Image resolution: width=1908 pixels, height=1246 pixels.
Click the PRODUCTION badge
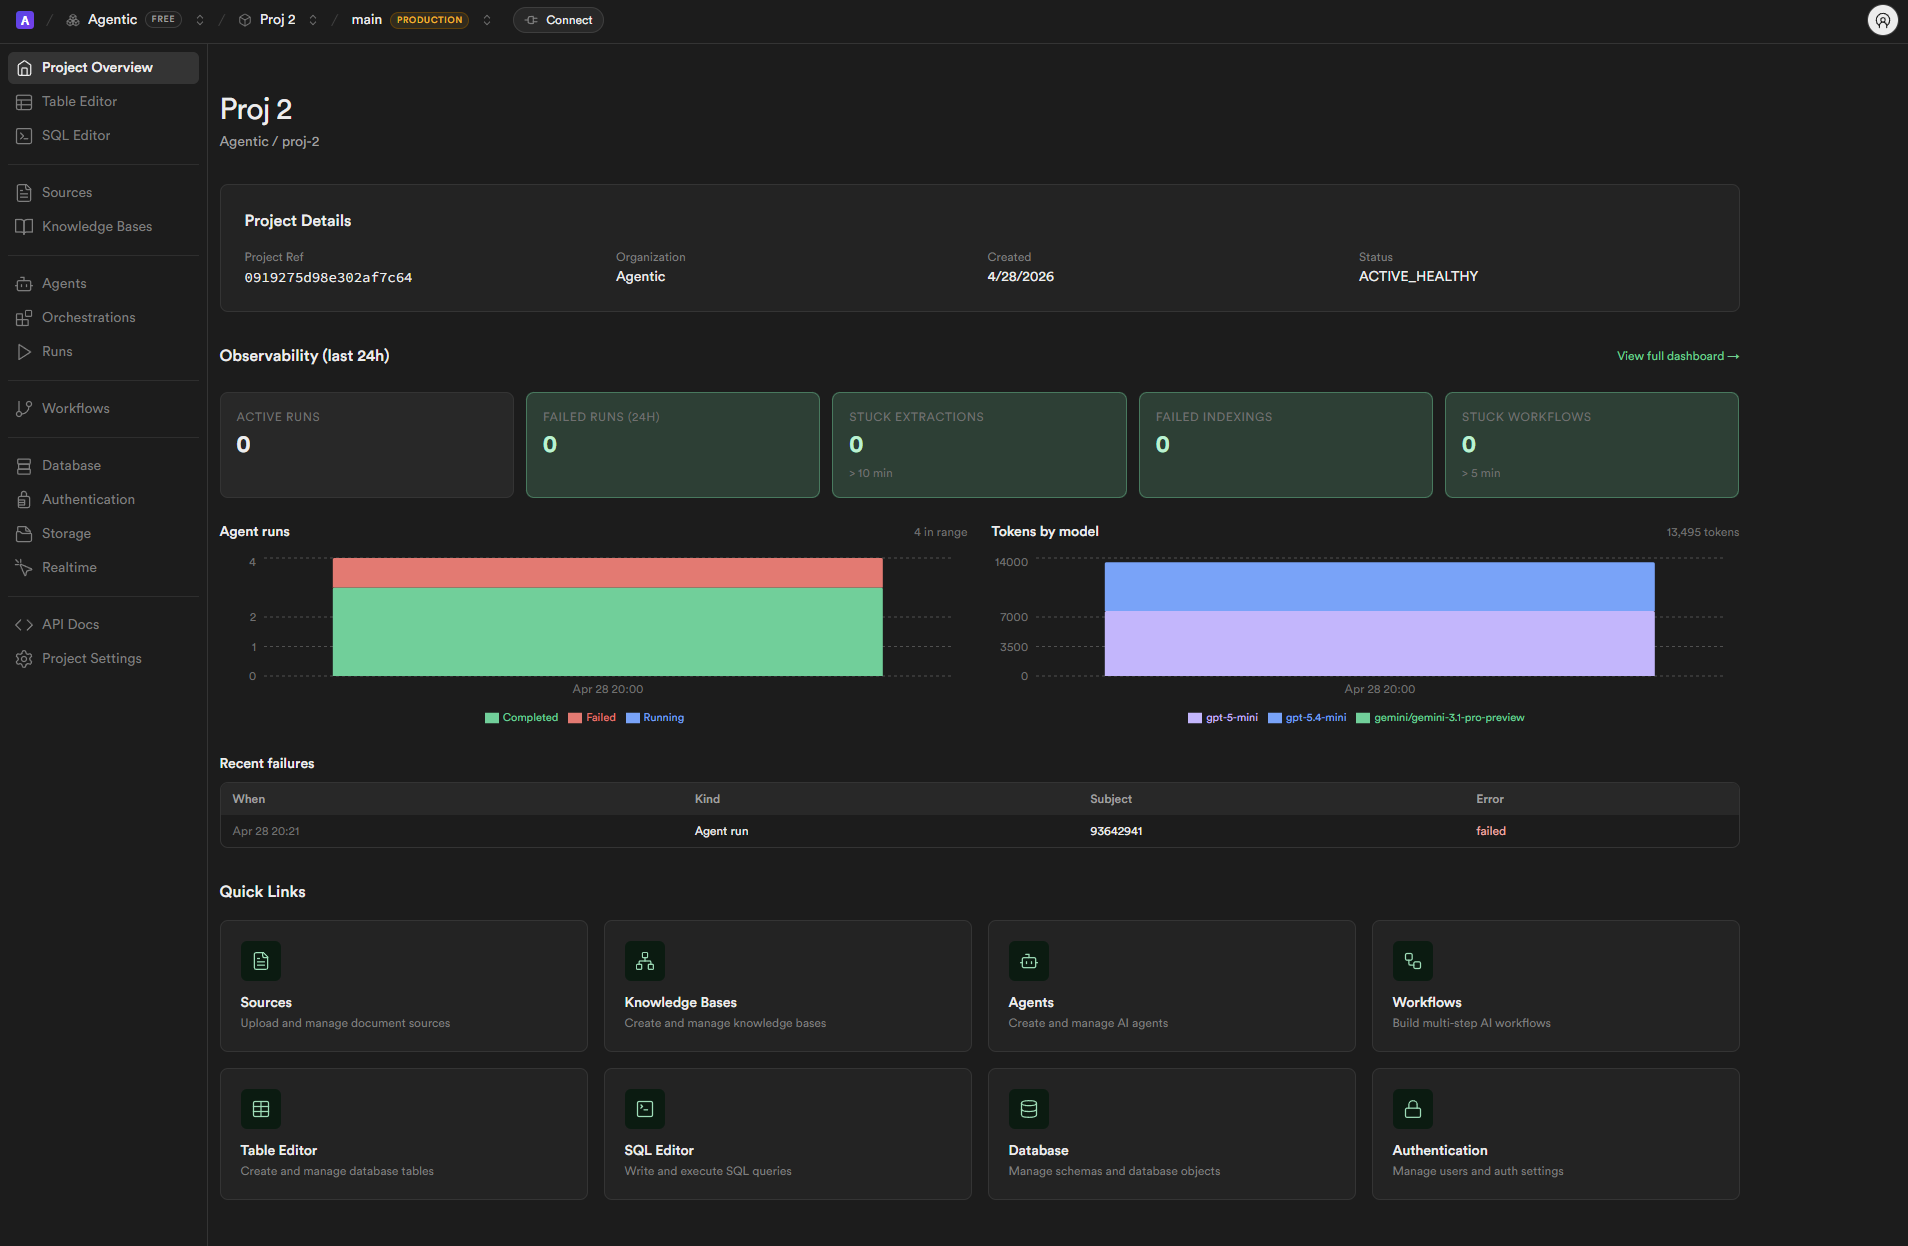[429, 20]
